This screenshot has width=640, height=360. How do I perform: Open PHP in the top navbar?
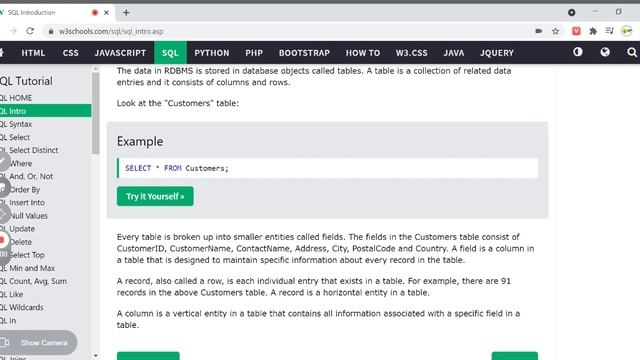pos(254,53)
